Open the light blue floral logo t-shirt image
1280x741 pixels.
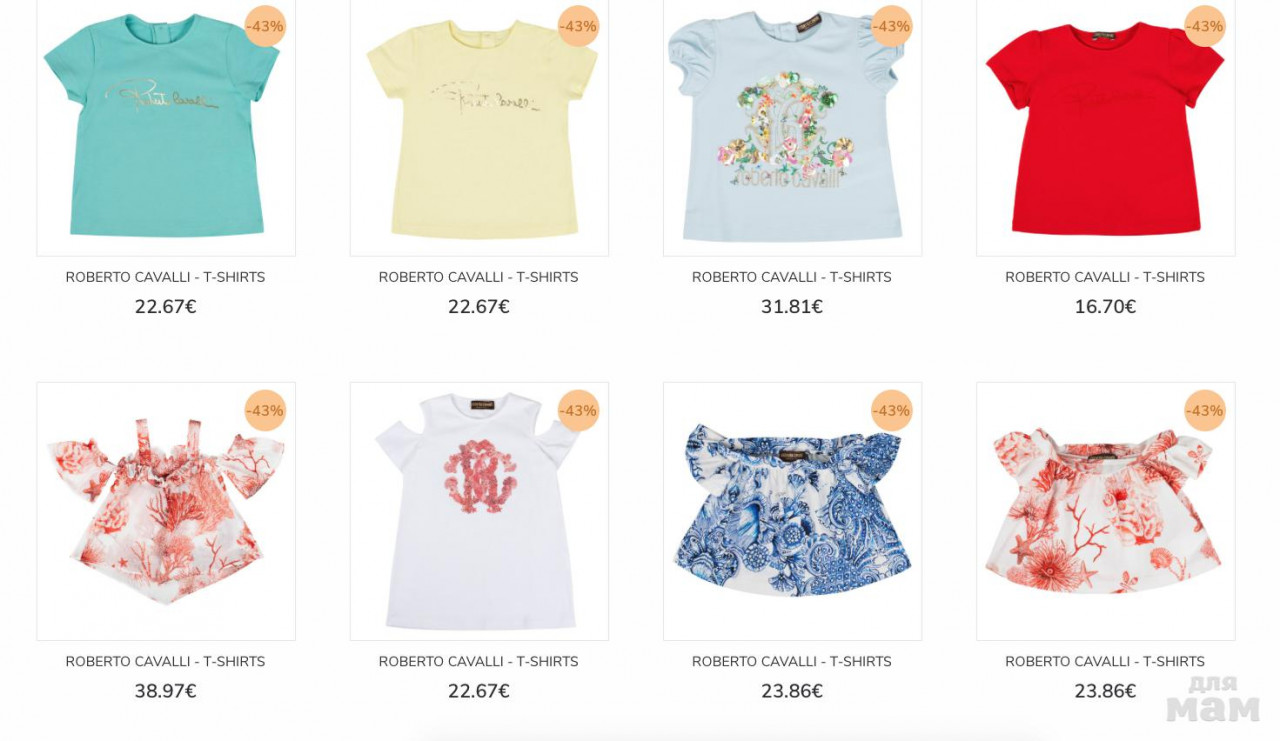tap(792, 127)
